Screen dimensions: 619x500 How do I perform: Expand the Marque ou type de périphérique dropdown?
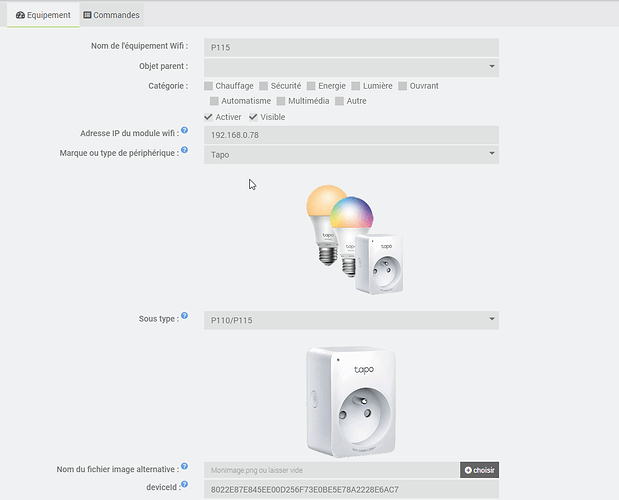(351, 155)
